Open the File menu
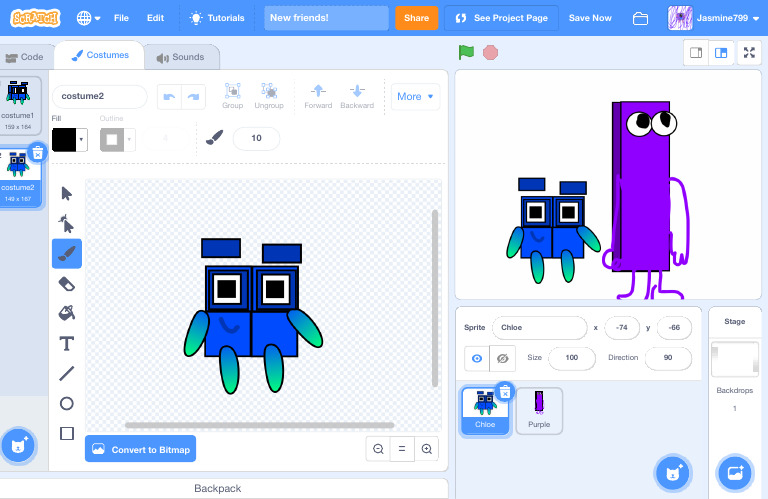 (x=121, y=18)
